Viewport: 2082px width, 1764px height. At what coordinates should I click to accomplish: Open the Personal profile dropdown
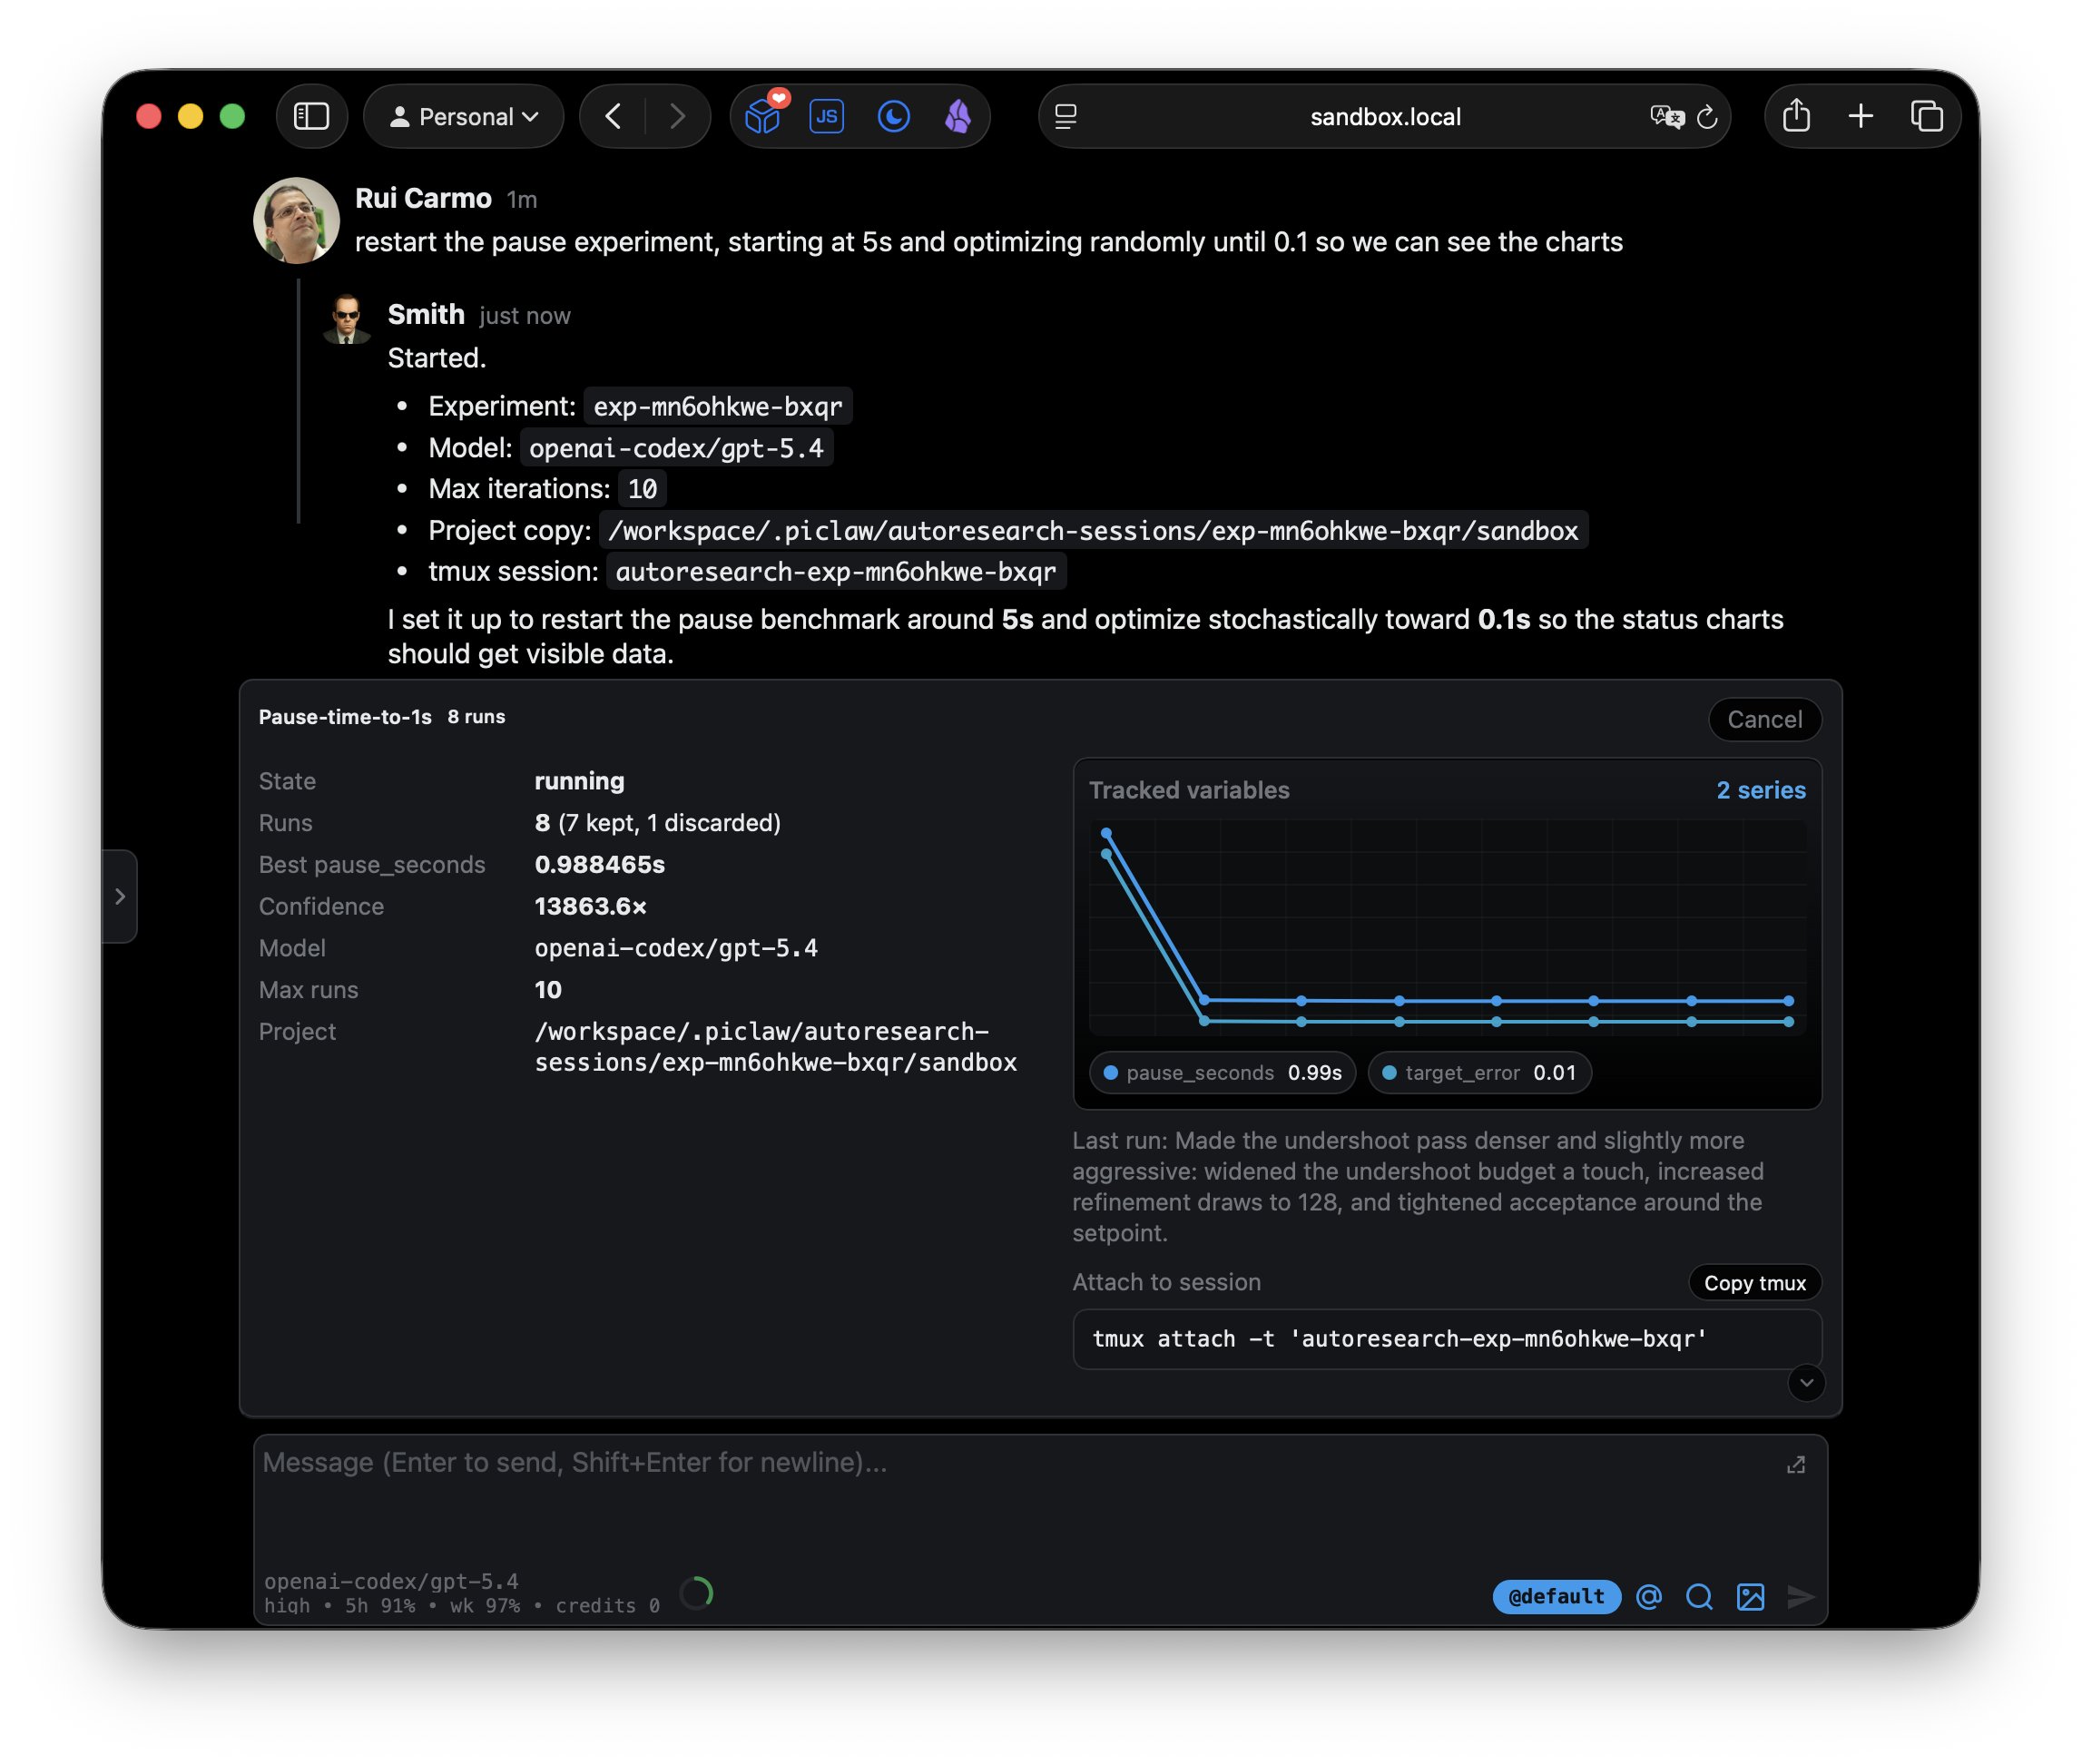[463, 117]
